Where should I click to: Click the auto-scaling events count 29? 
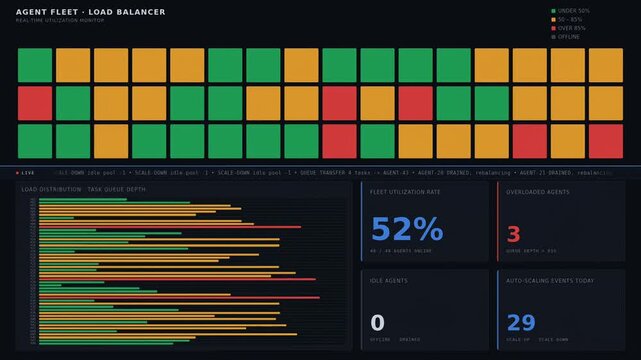pyautogui.click(x=521, y=323)
